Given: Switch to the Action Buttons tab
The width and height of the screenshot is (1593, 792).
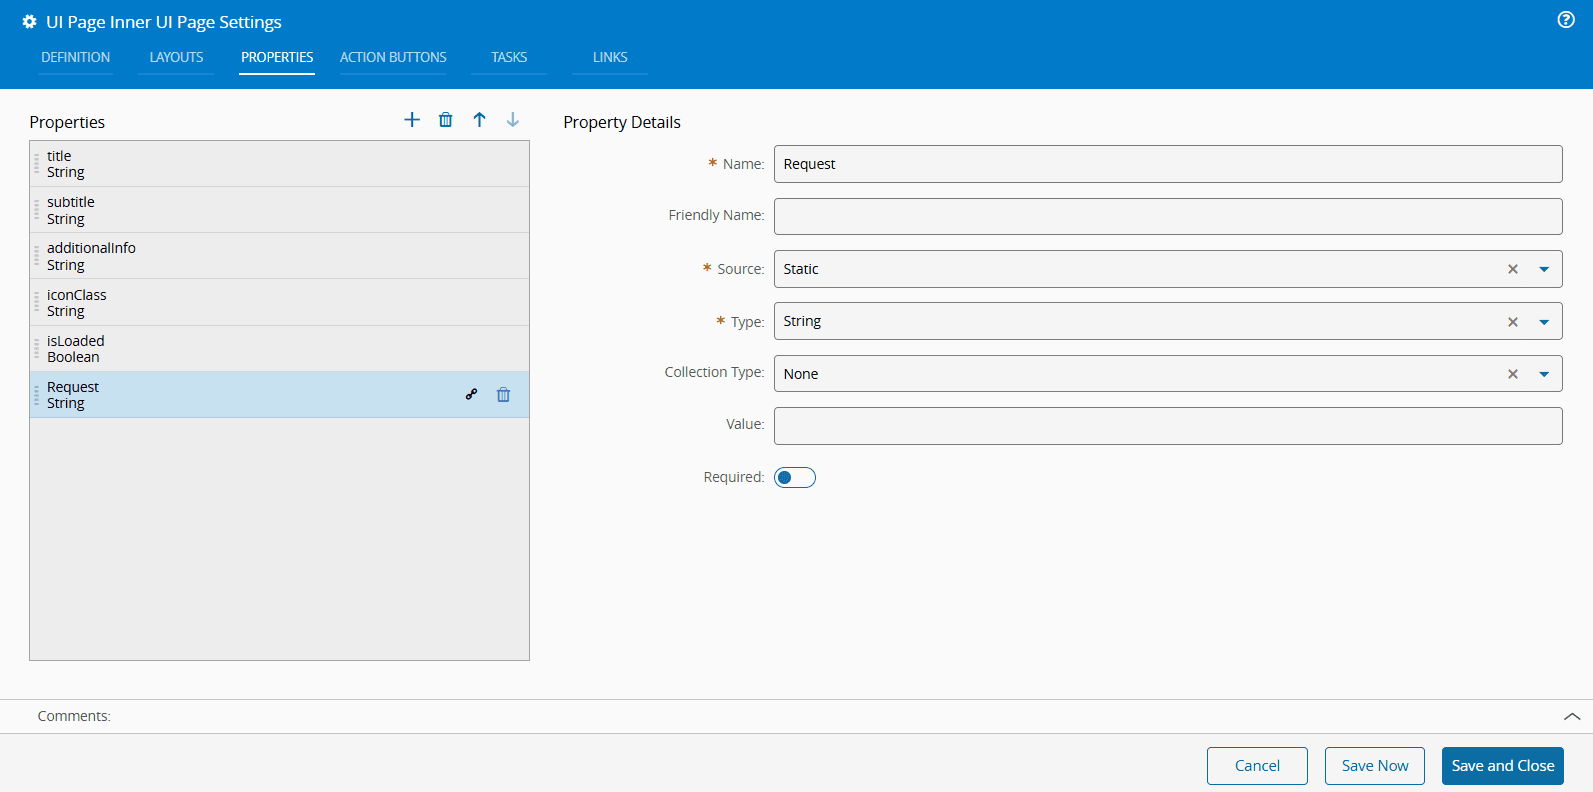Looking at the screenshot, I should coord(393,57).
